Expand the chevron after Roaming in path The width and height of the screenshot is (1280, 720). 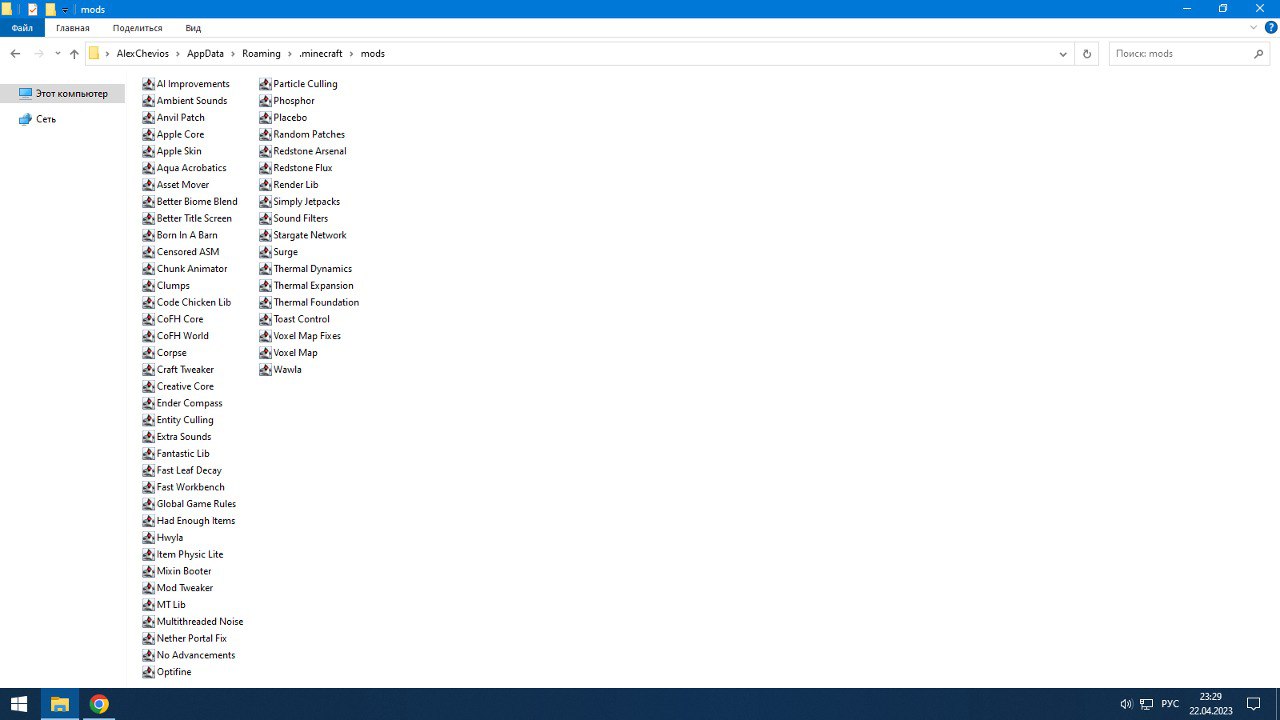[291, 54]
